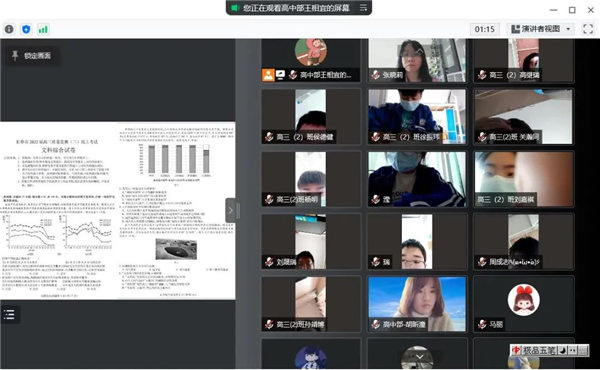Click the 01:15 meeting timer

[x=484, y=29]
